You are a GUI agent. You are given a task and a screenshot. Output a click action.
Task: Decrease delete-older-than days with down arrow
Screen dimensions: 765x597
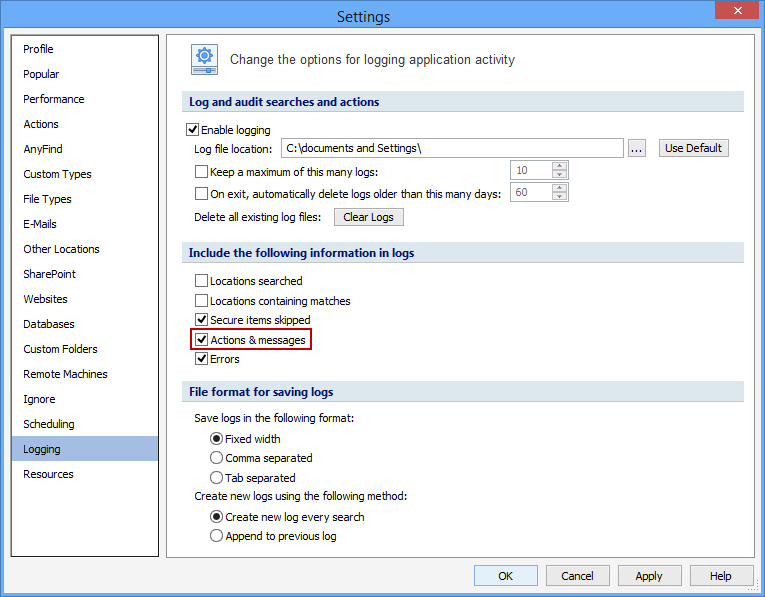(x=559, y=197)
